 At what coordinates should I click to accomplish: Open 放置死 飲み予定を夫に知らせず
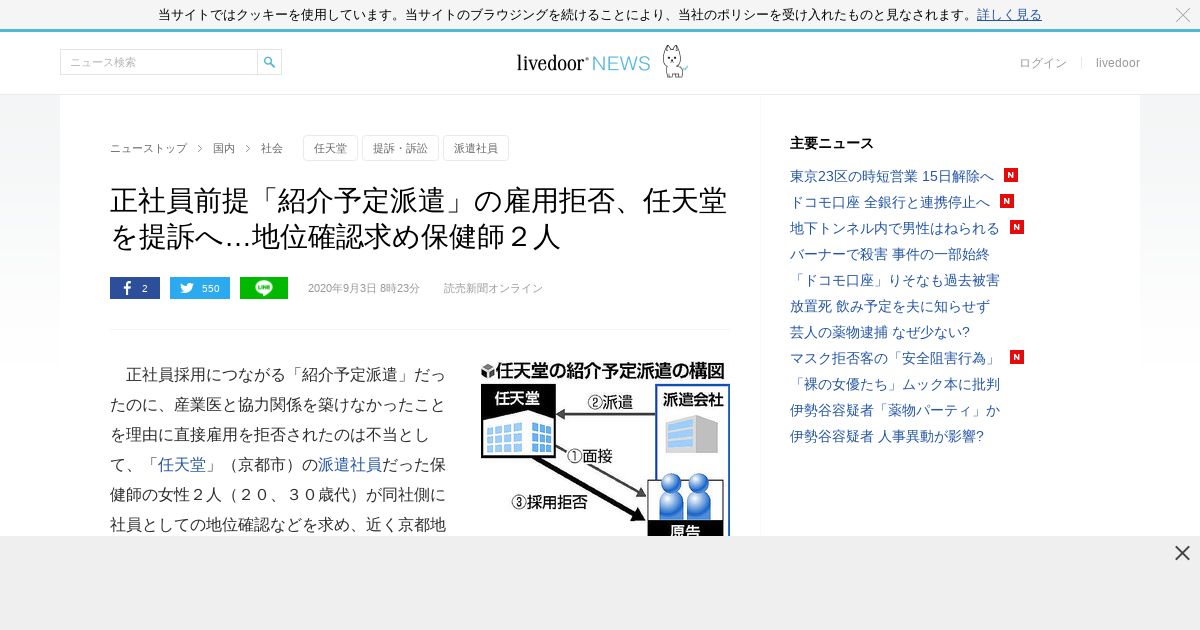tap(890, 306)
